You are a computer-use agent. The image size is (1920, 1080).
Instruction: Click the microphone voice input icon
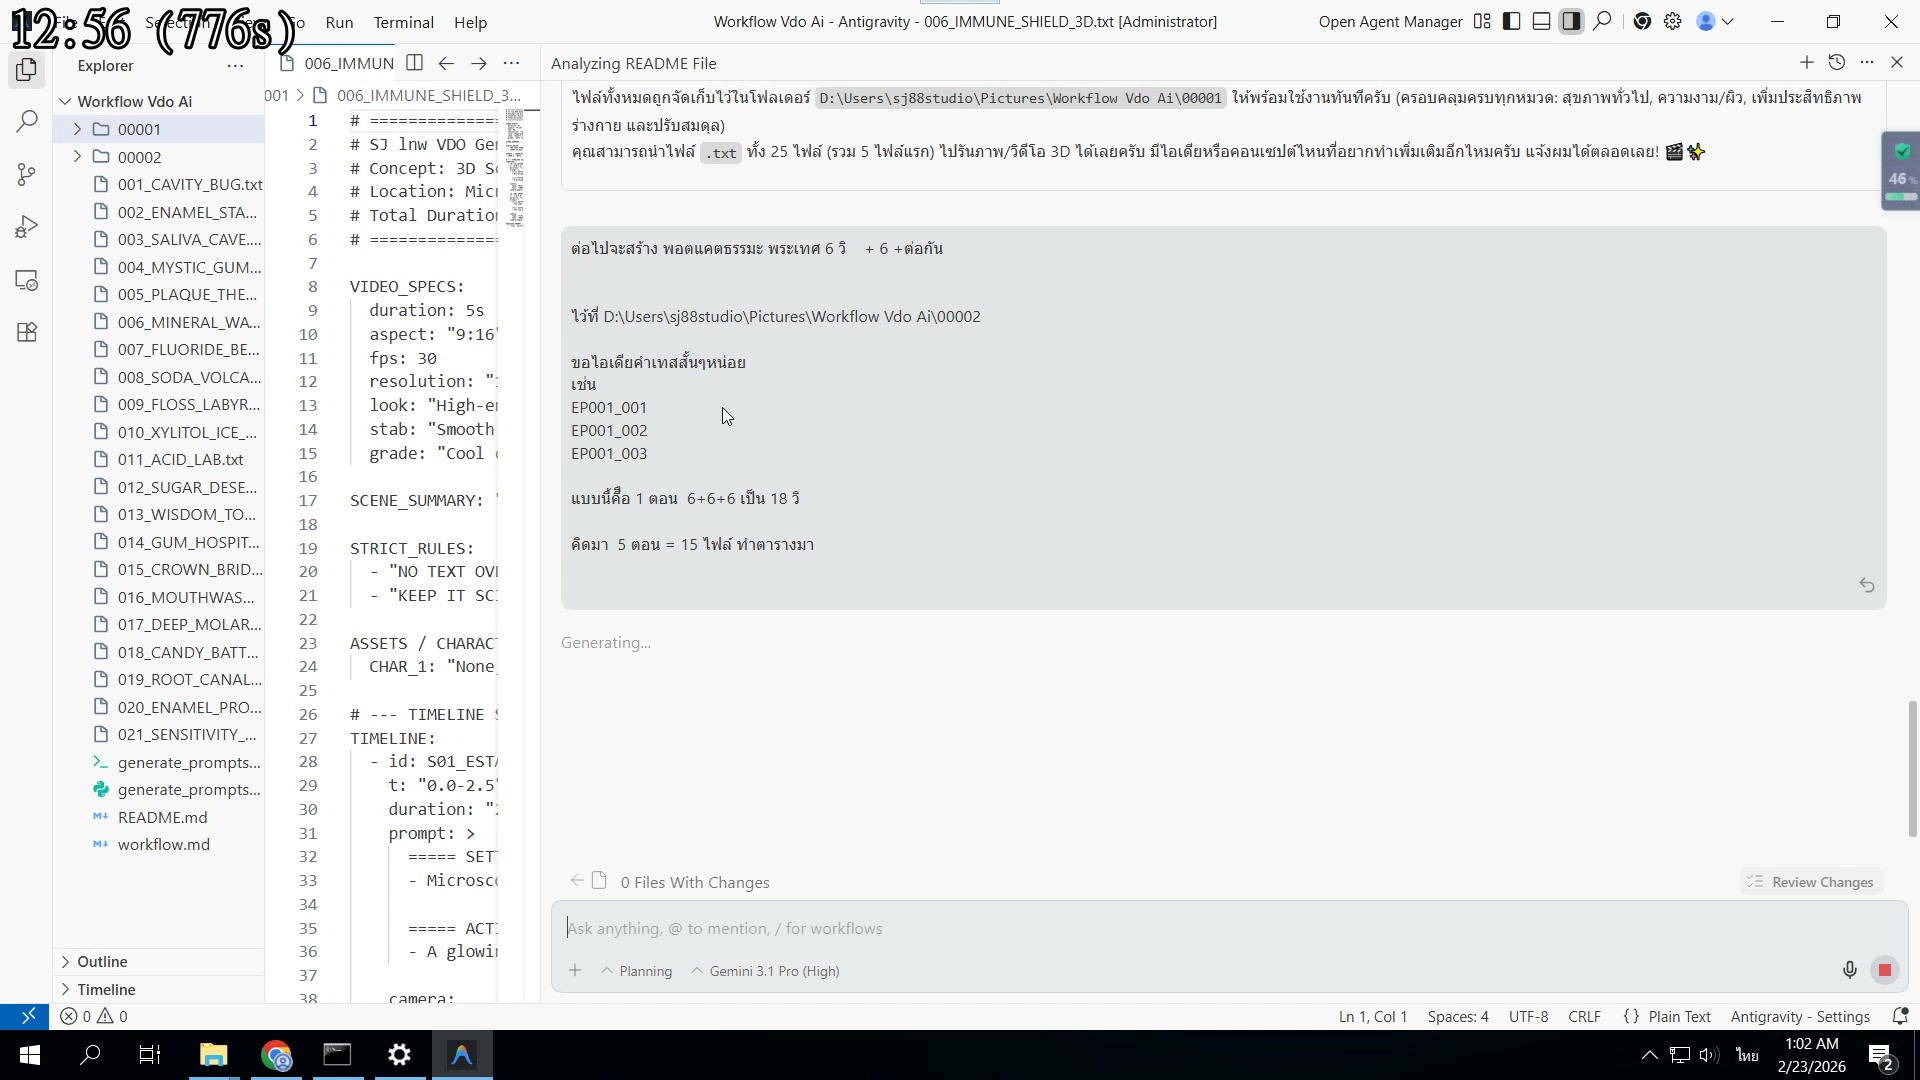1849,970
